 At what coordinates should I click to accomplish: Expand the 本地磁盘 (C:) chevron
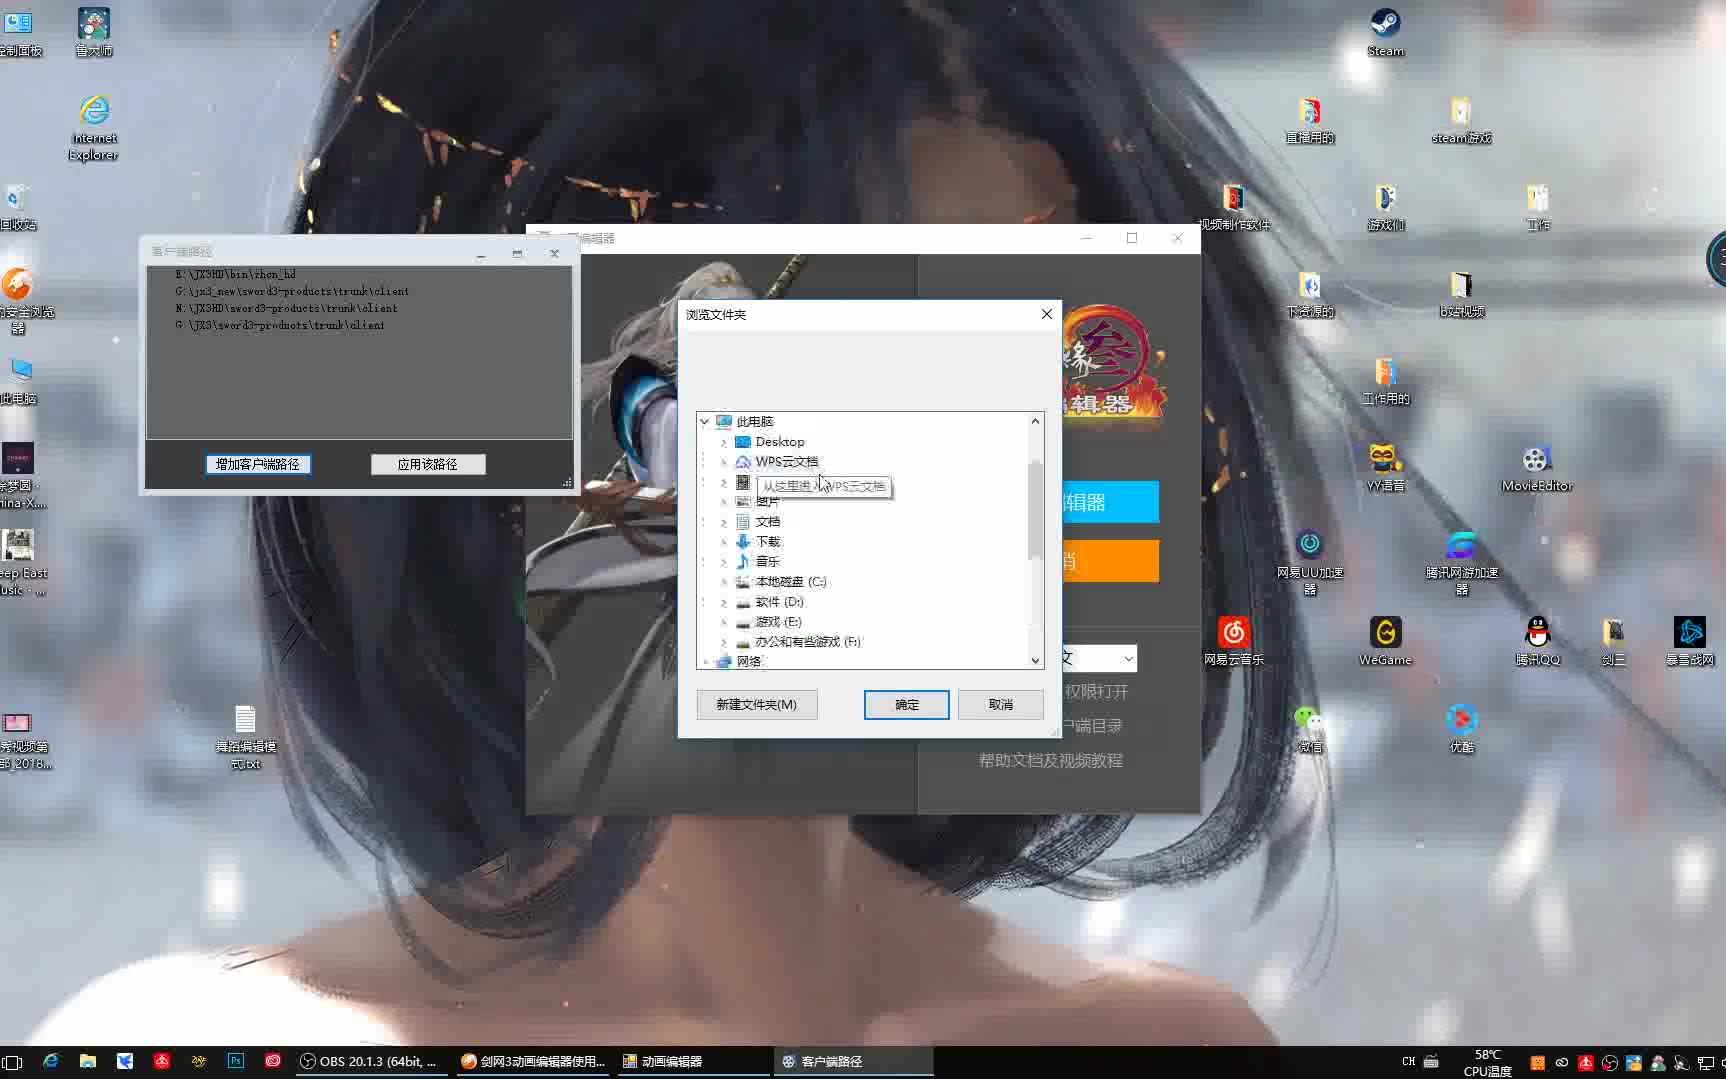[724, 582]
